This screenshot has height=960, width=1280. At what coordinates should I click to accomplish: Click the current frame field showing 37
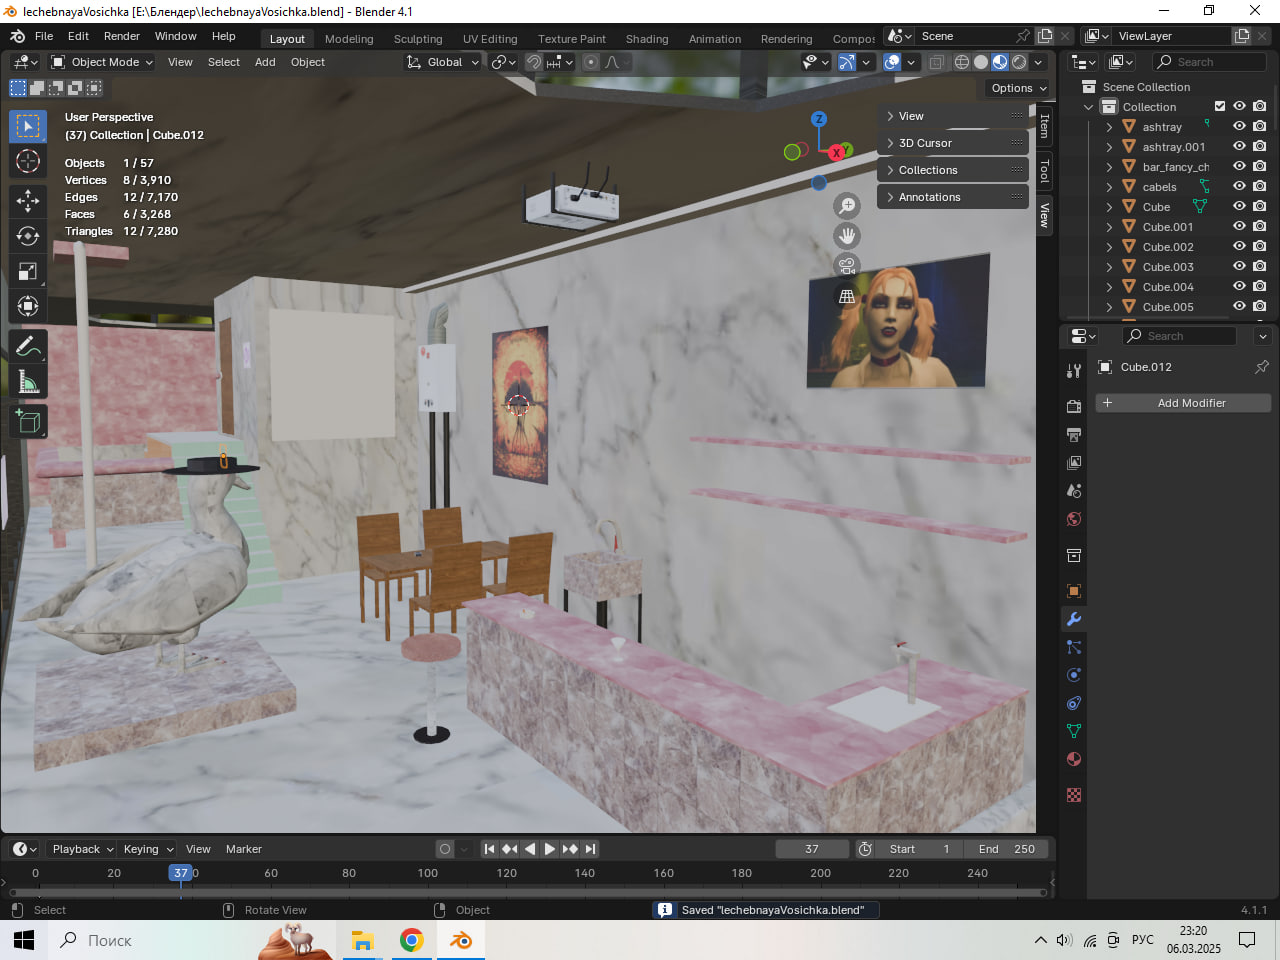point(812,849)
